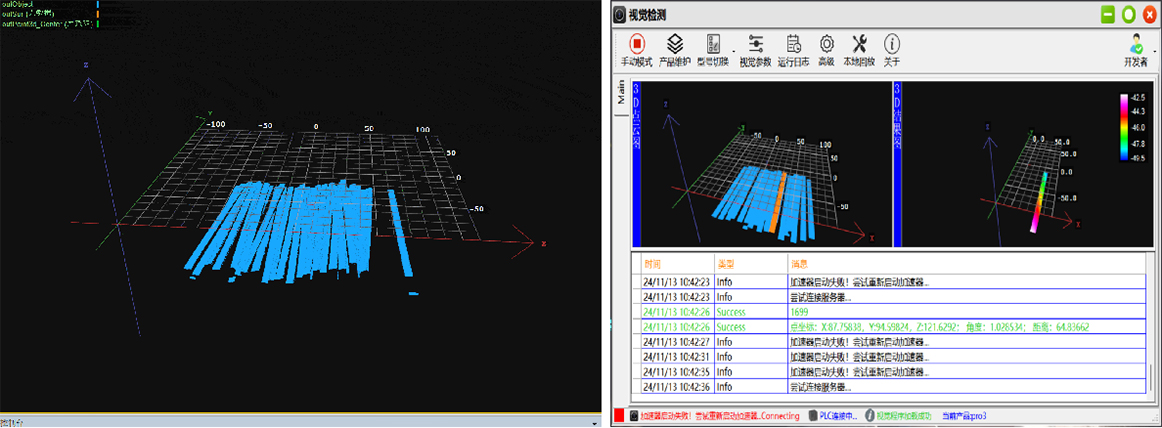Image resolution: width=1162 pixels, height=428 pixels.
Task: Click the 本地回放 local playback tool icon
Action: tap(859, 45)
